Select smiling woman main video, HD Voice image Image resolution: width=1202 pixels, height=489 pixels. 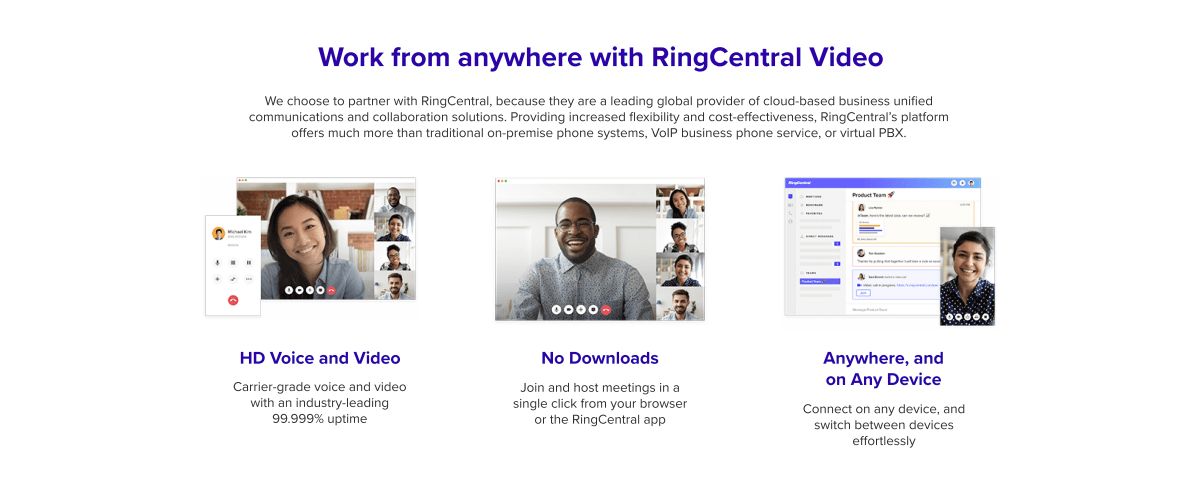pyautogui.click(x=305, y=241)
